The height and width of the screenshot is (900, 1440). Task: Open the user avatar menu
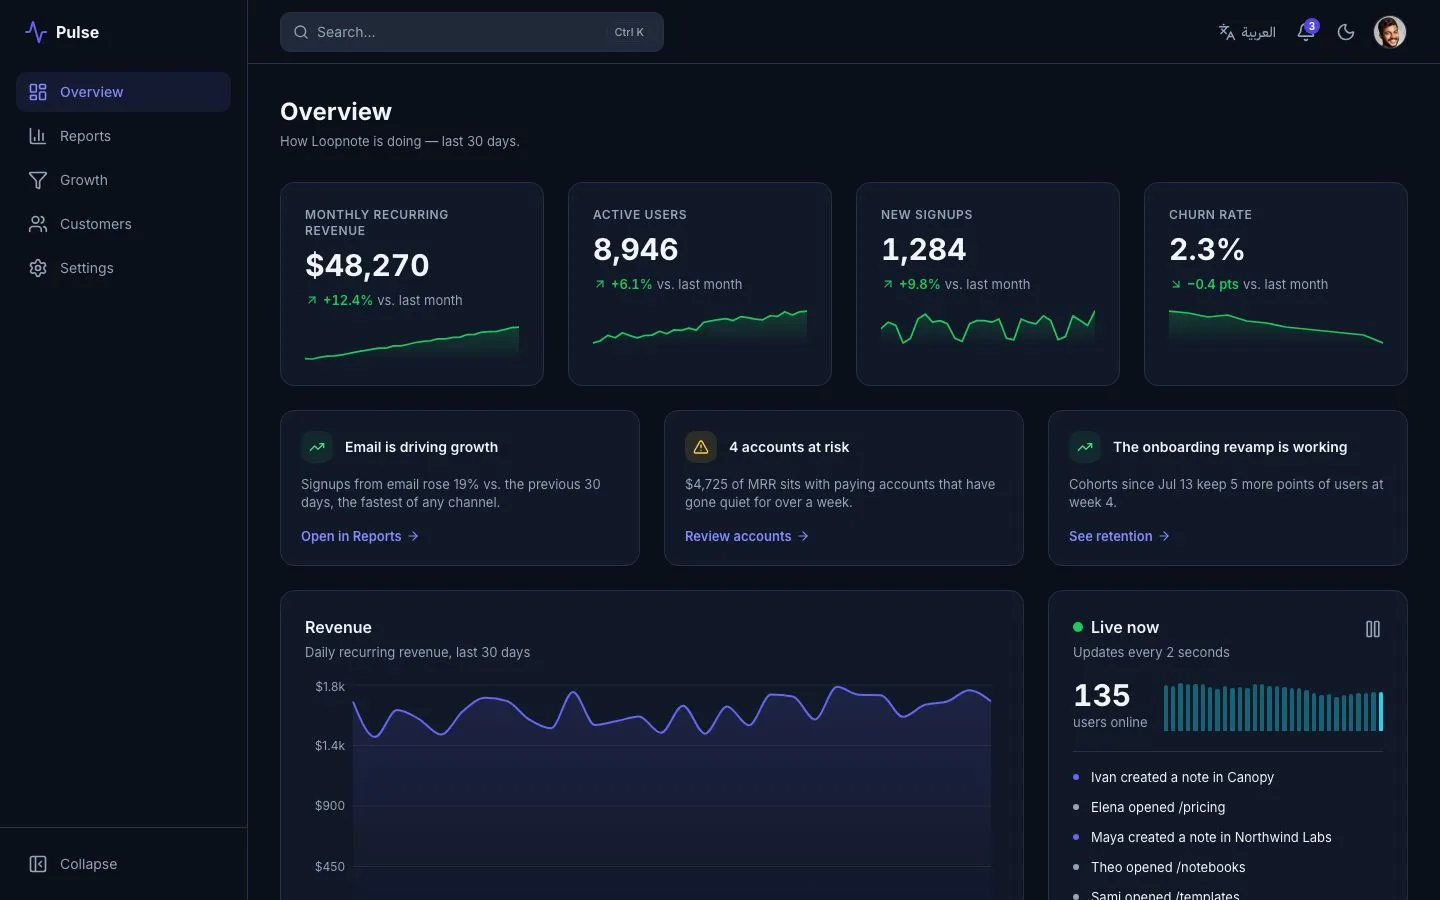[1390, 32]
